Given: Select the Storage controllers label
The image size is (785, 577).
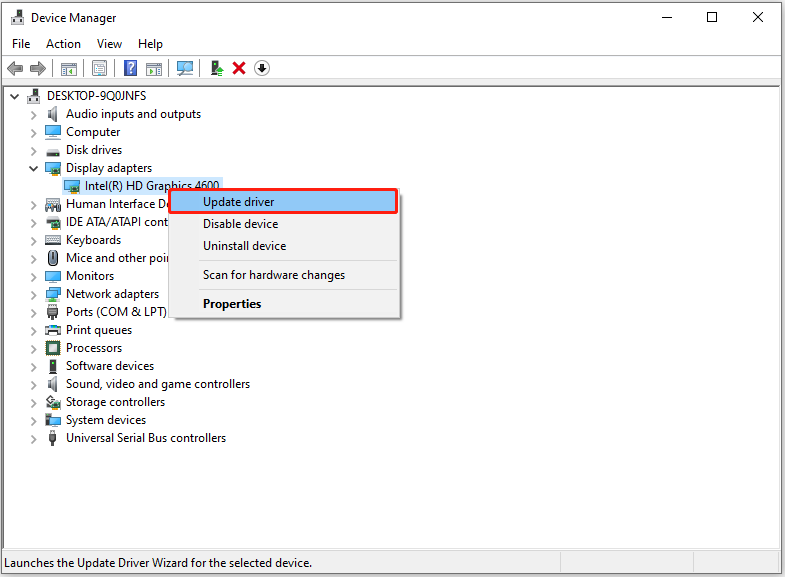Looking at the screenshot, I should pos(115,402).
